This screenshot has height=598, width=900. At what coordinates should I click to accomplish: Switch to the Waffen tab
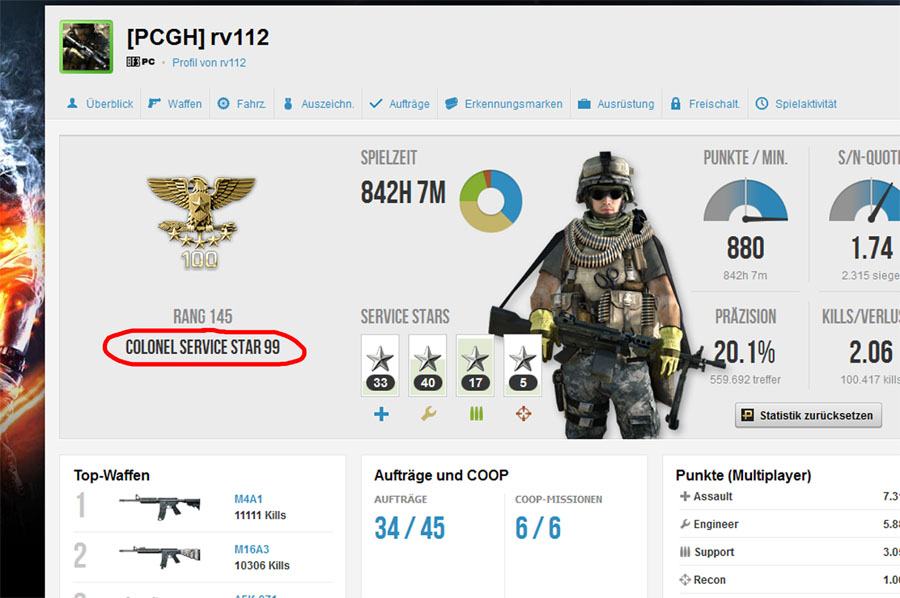coord(175,104)
